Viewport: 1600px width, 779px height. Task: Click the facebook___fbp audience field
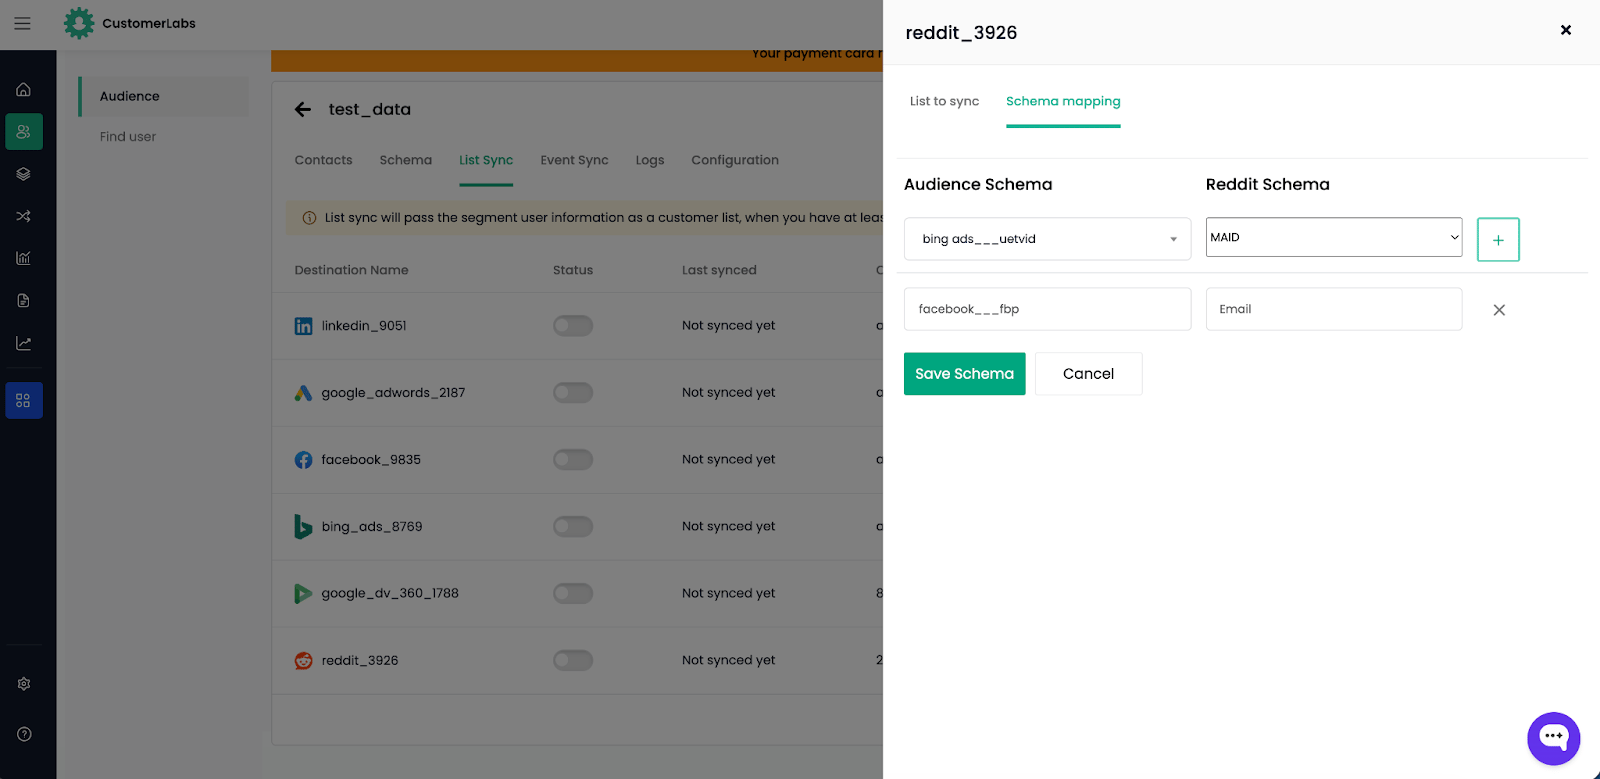pyautogui.click(x=1047, y=309)
